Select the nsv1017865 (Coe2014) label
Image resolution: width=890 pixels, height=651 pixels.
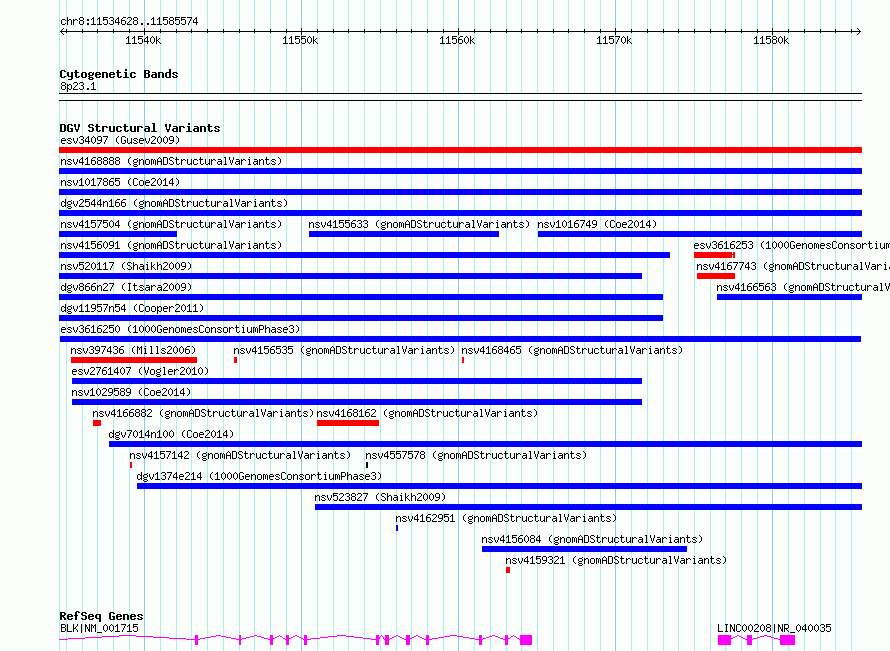coord(120,182)
